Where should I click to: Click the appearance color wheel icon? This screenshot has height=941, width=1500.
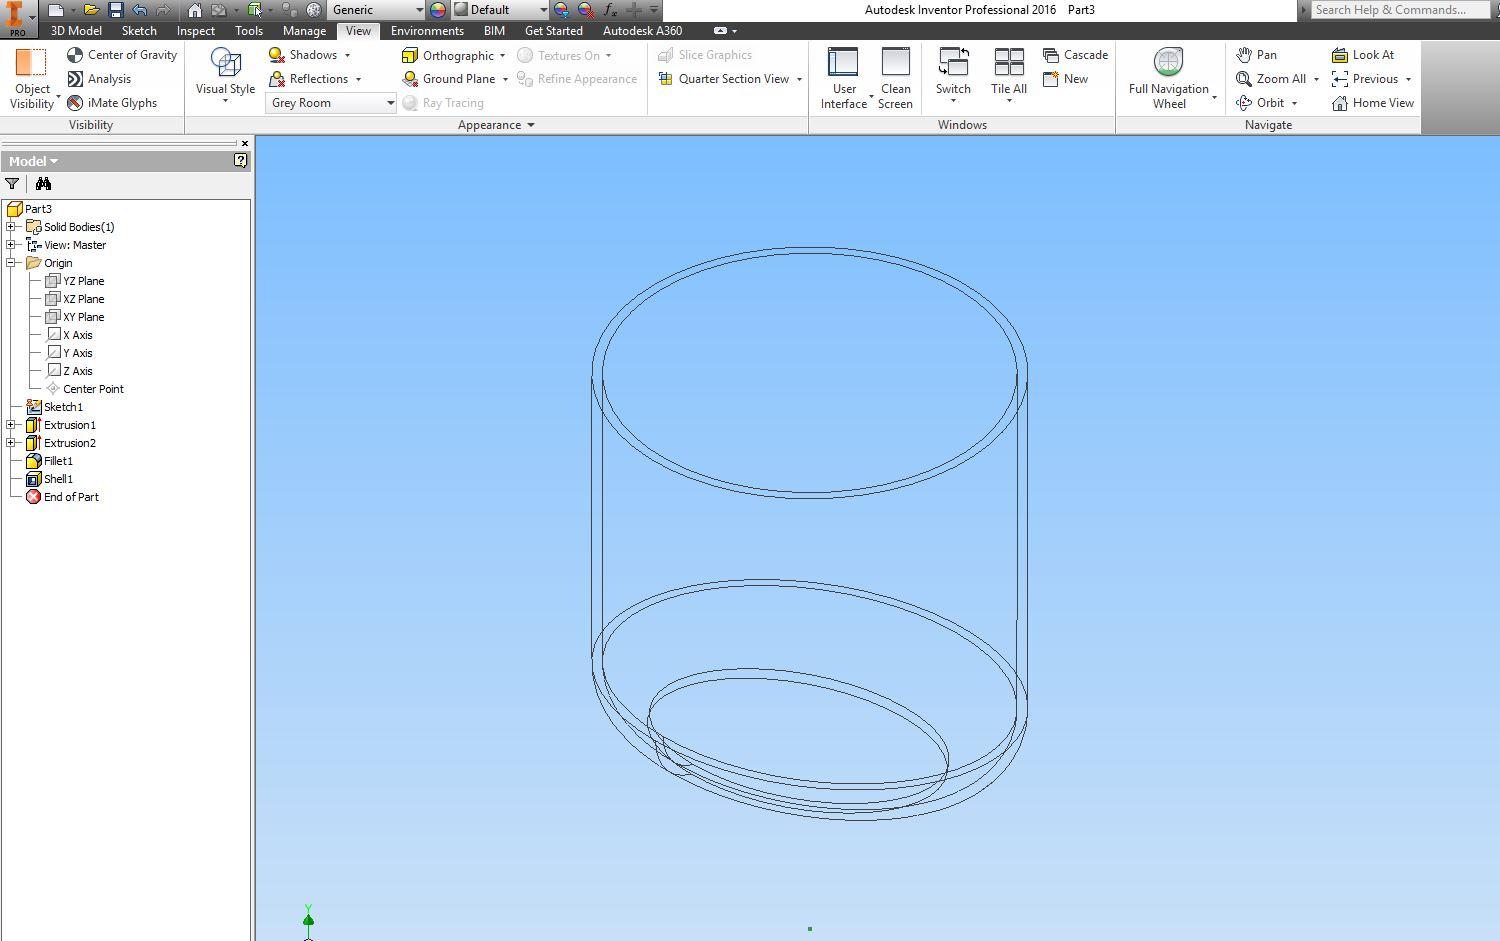[x=438, y=10]
